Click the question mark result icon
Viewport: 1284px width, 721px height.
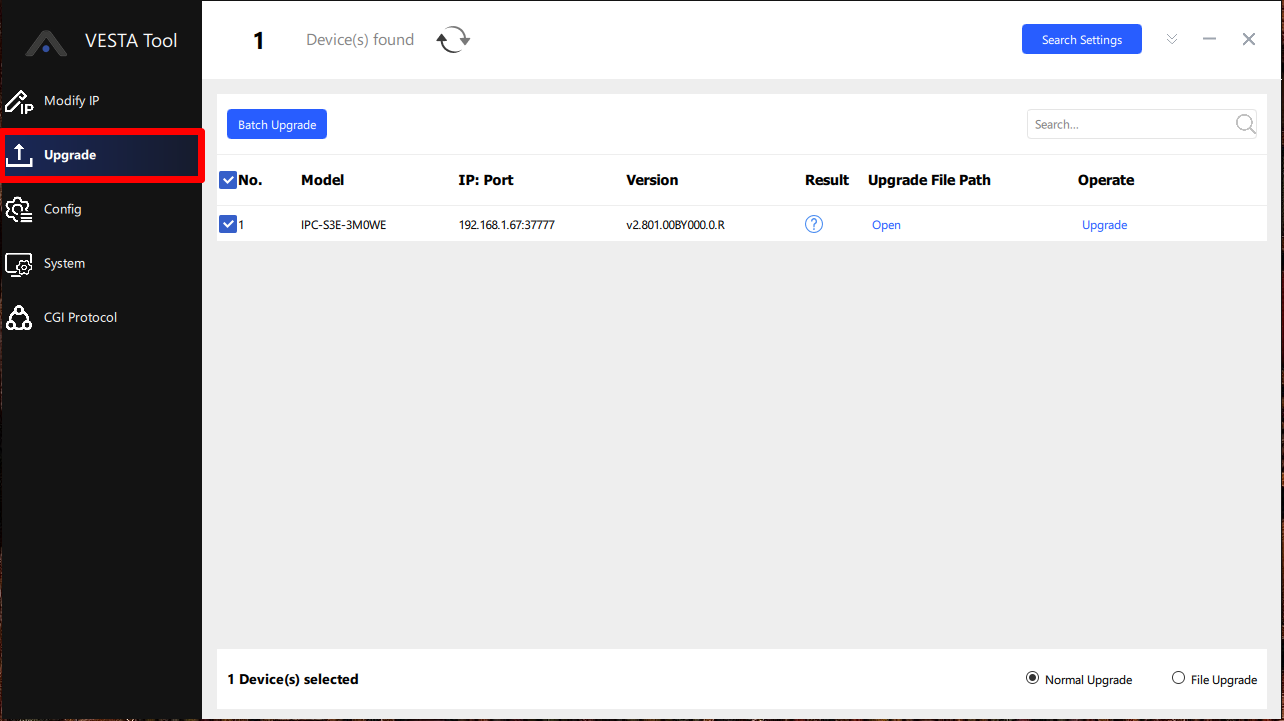(x=814, y=225)
